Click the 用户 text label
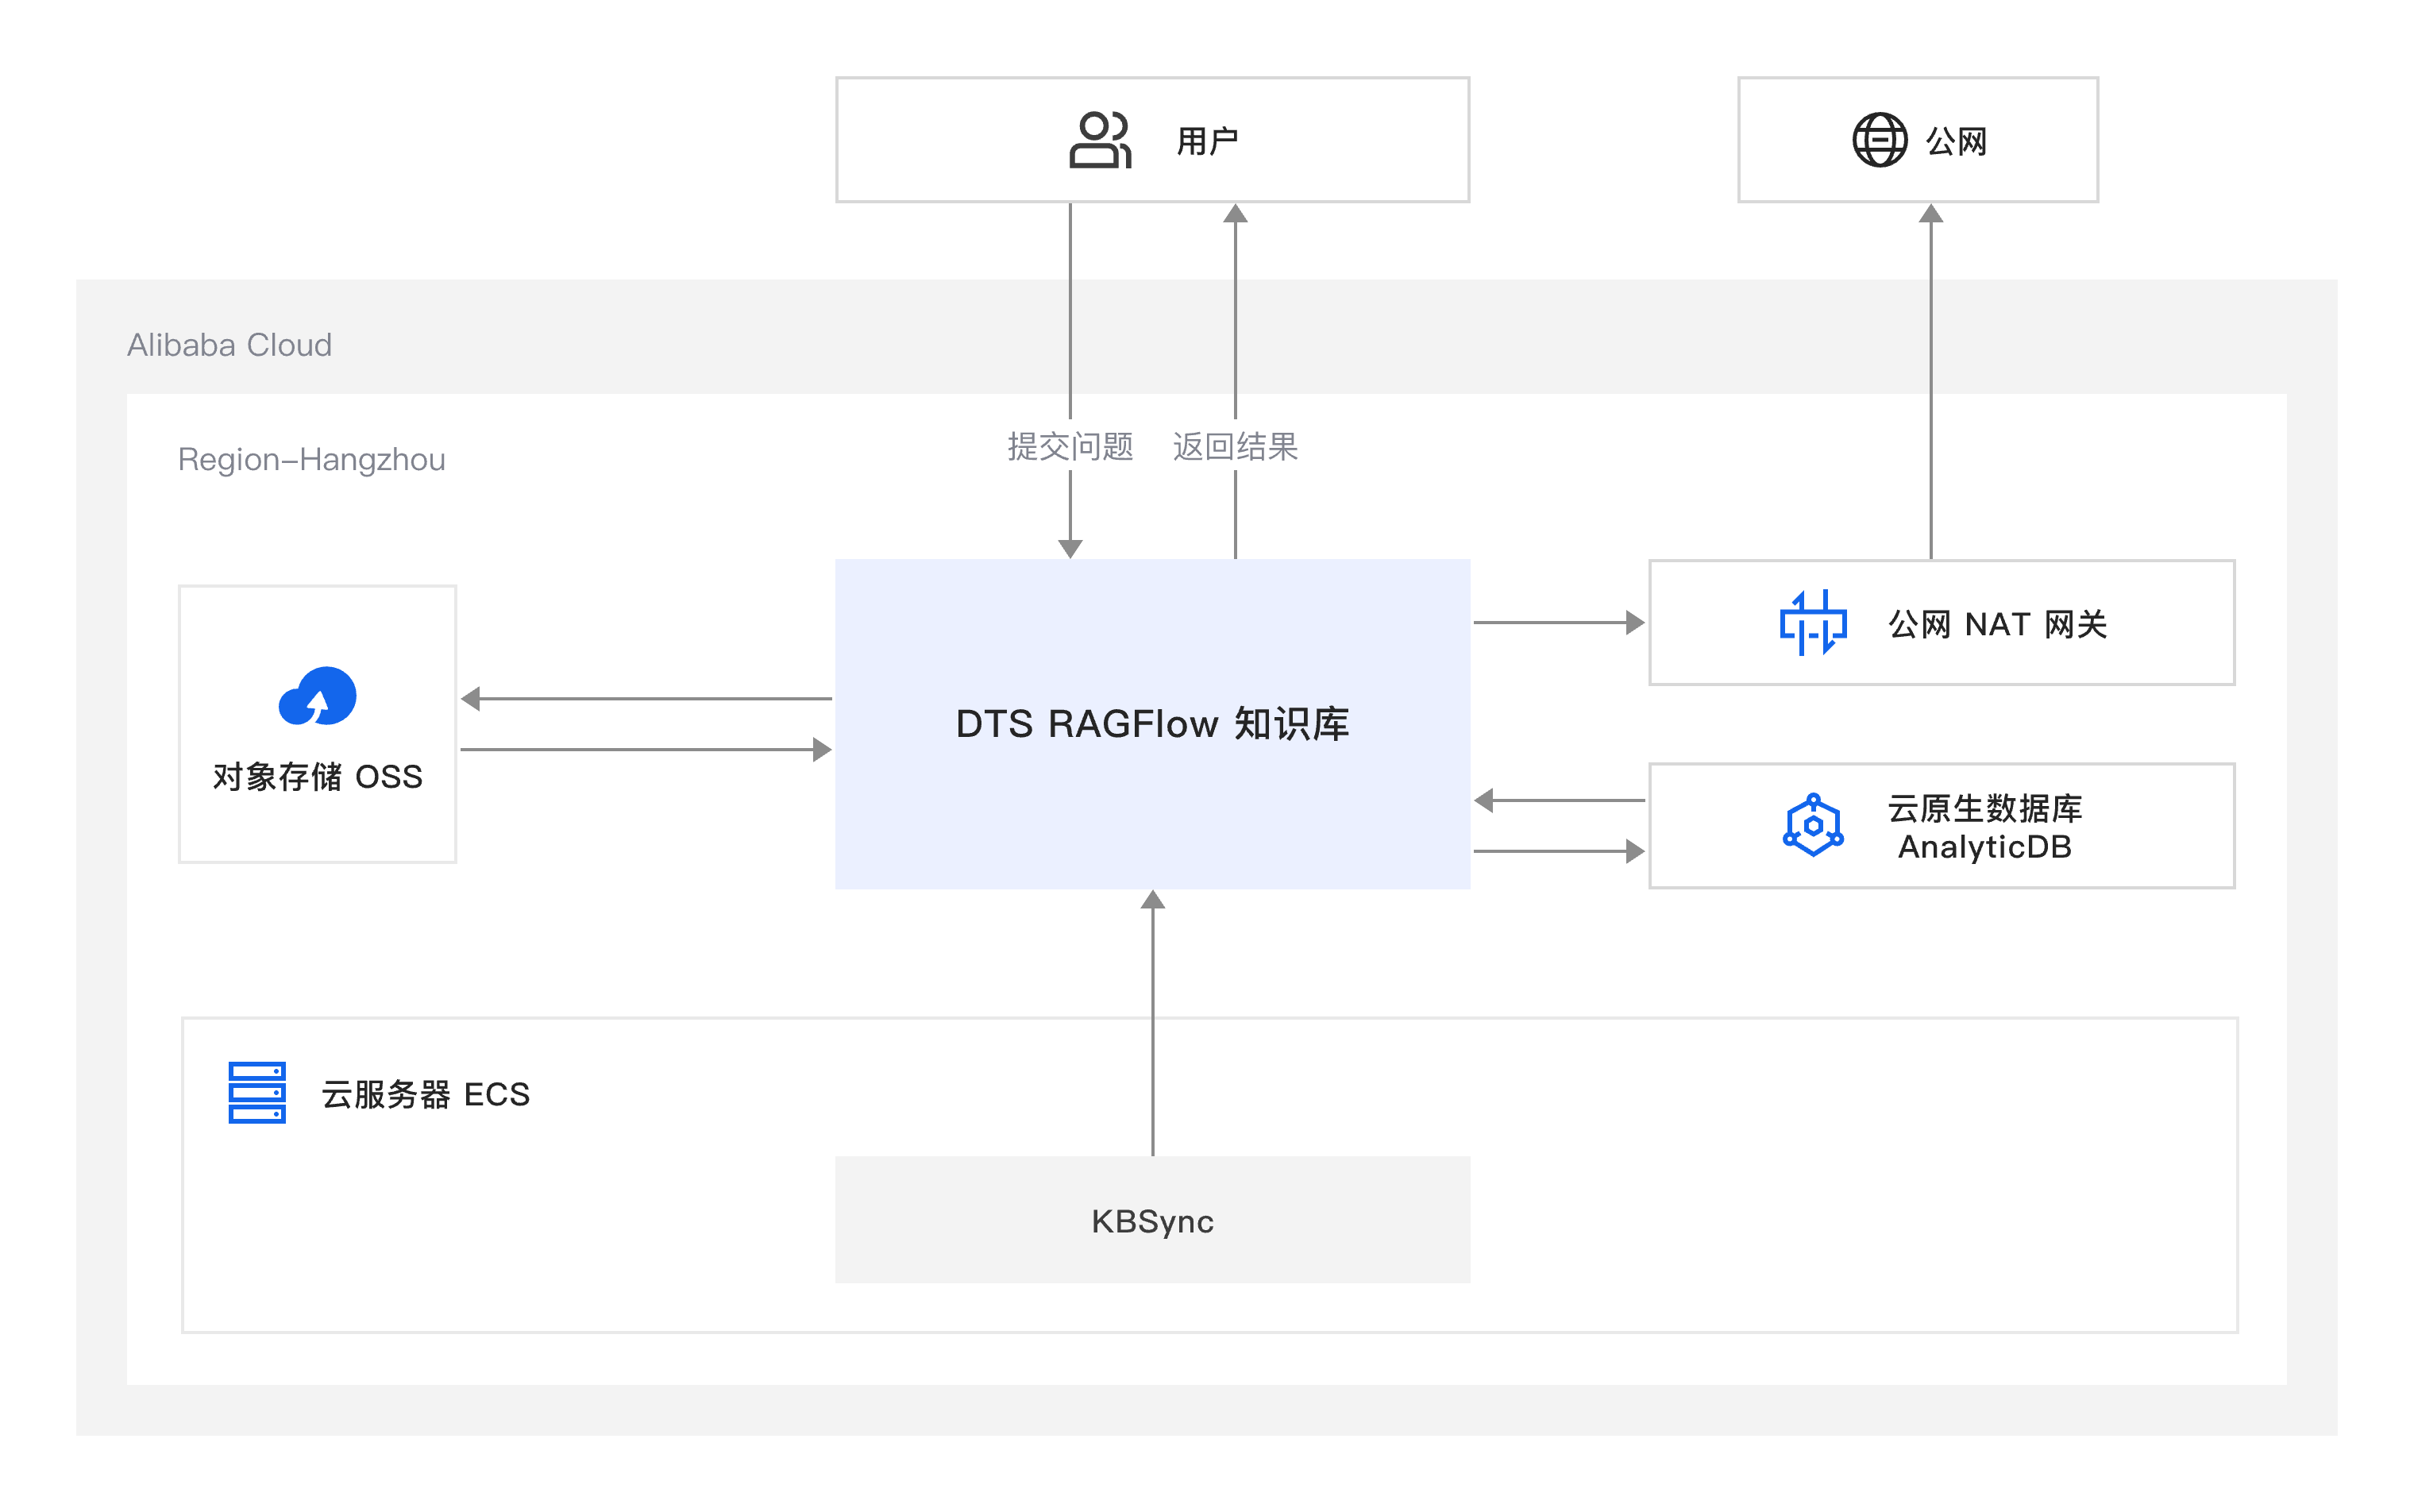Image resolution: width=2414 pixels, height=1512 pixels. (x=1207, y=141)
